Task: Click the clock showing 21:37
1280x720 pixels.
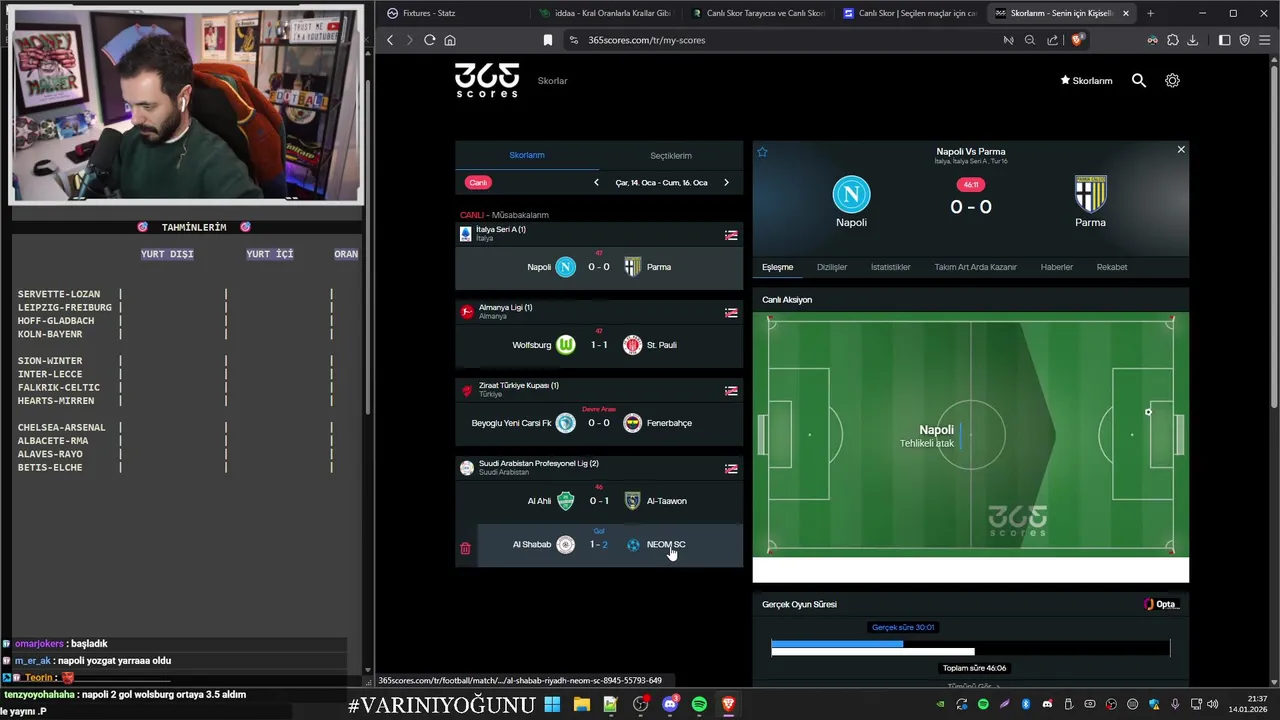Action: pyautogui.click(x=1257, y=698)
